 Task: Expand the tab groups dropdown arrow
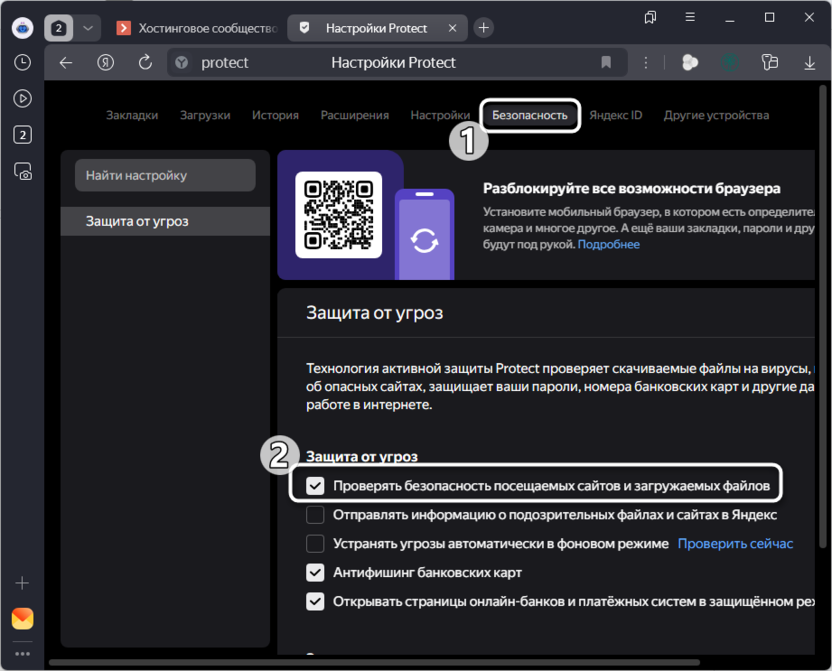(88, 28)
